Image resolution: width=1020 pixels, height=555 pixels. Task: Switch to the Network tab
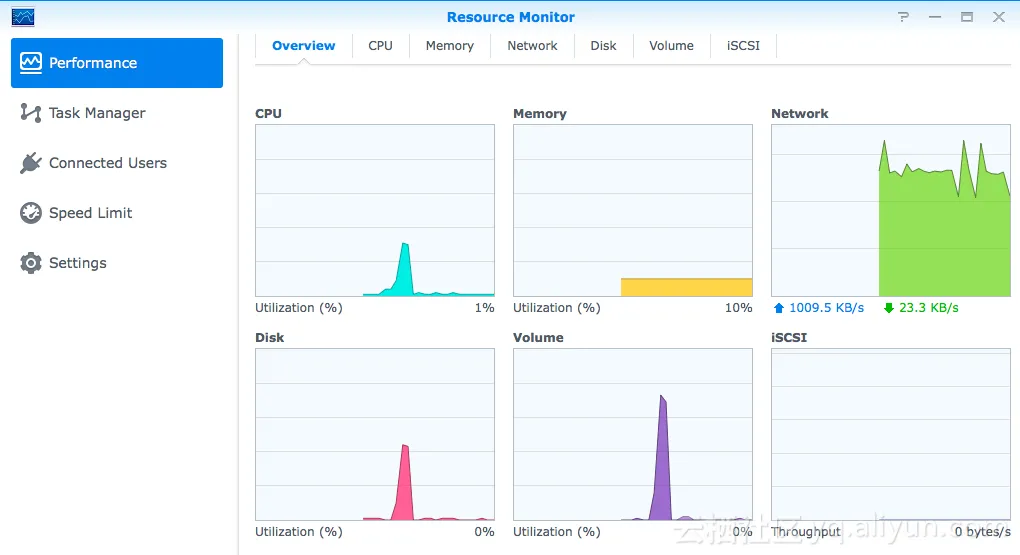pos(532,46)
